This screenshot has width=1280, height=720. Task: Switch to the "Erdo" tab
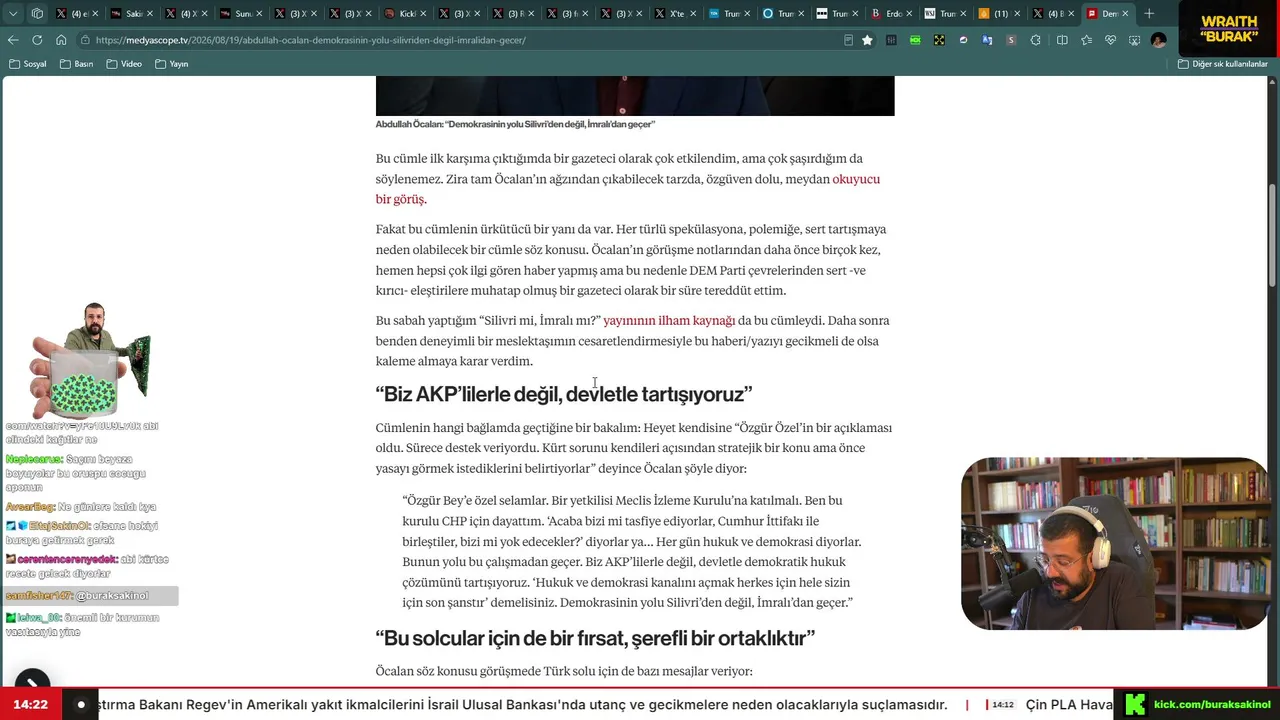pos(893,14)
